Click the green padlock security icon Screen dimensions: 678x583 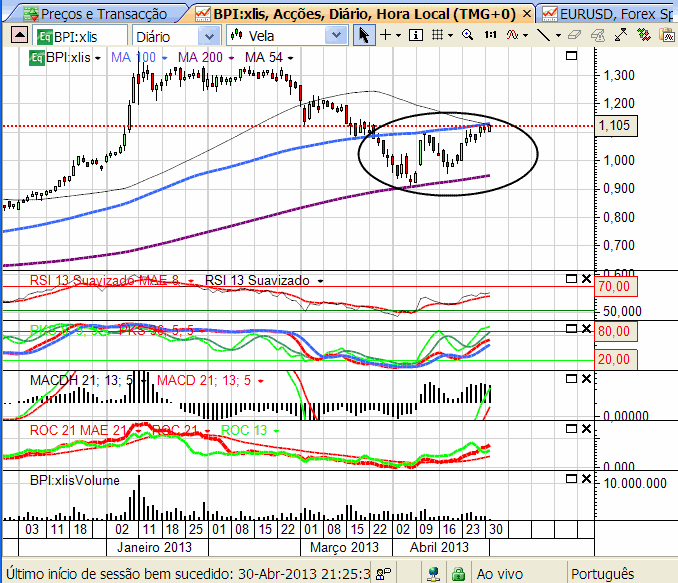coord(458,574)
